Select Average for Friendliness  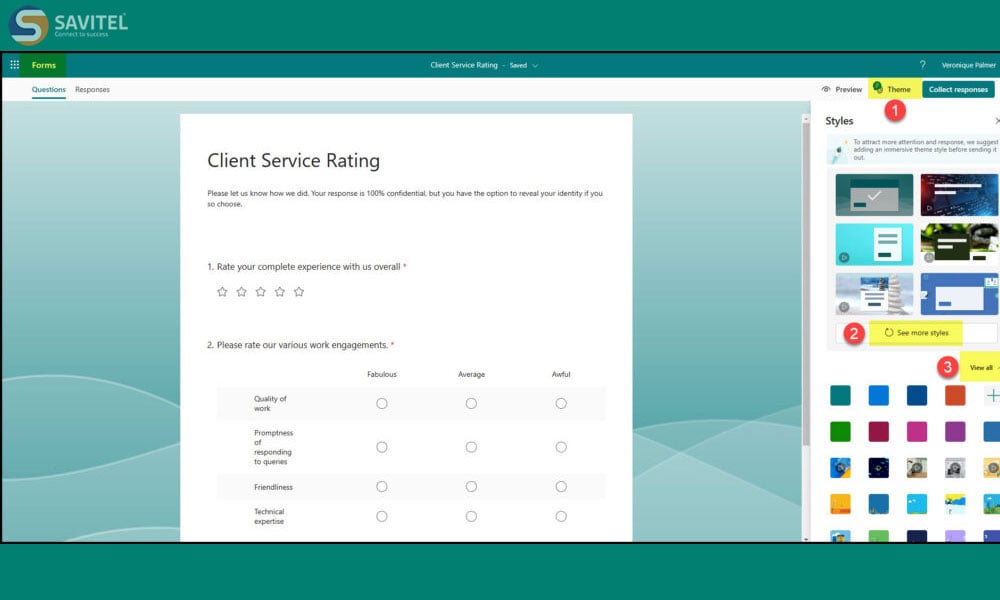coord(471,487)
